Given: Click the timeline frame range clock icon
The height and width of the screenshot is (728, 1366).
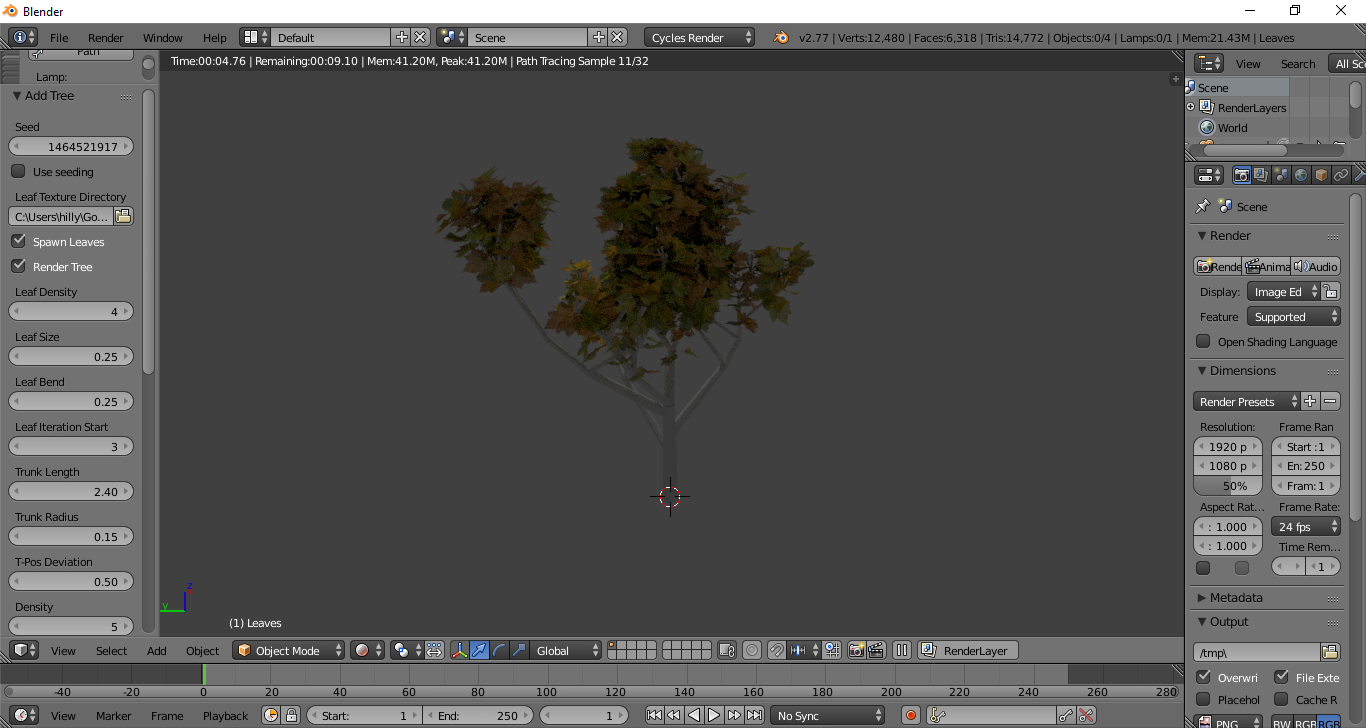Looking at the screenshot, I should click(x=271, y=715).
